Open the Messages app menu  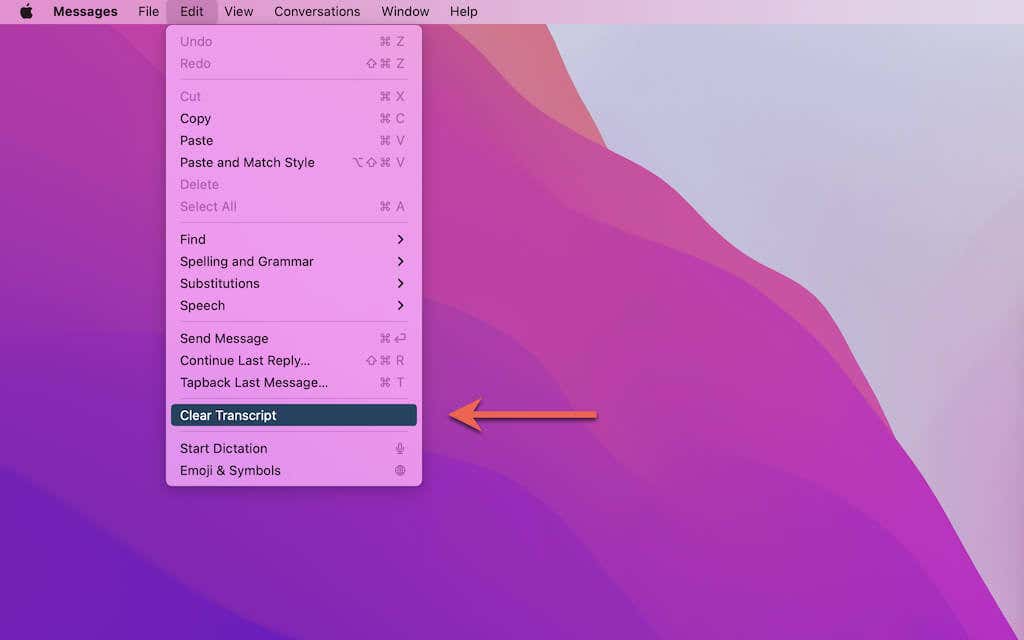(85, 12)
